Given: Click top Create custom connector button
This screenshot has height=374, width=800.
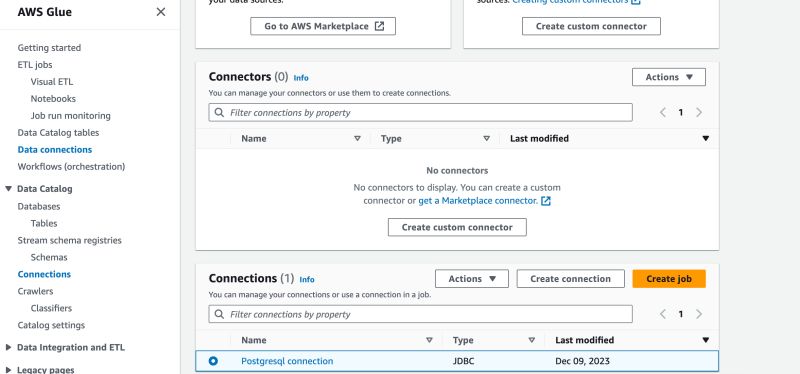Looking at the screenshot, I should coord(591,27).
